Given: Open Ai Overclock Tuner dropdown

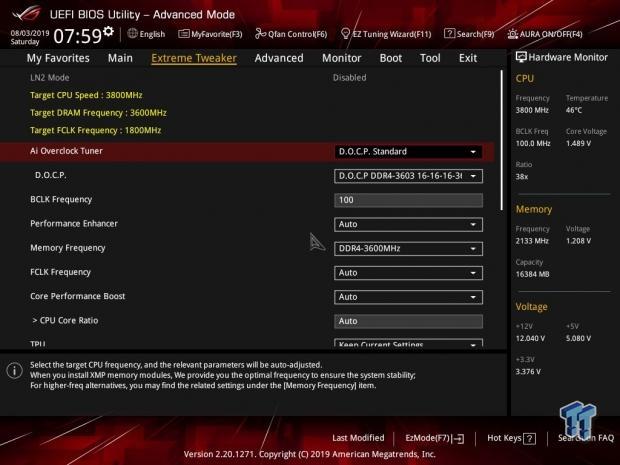Looking at the screenshot, I should [408, 152].
